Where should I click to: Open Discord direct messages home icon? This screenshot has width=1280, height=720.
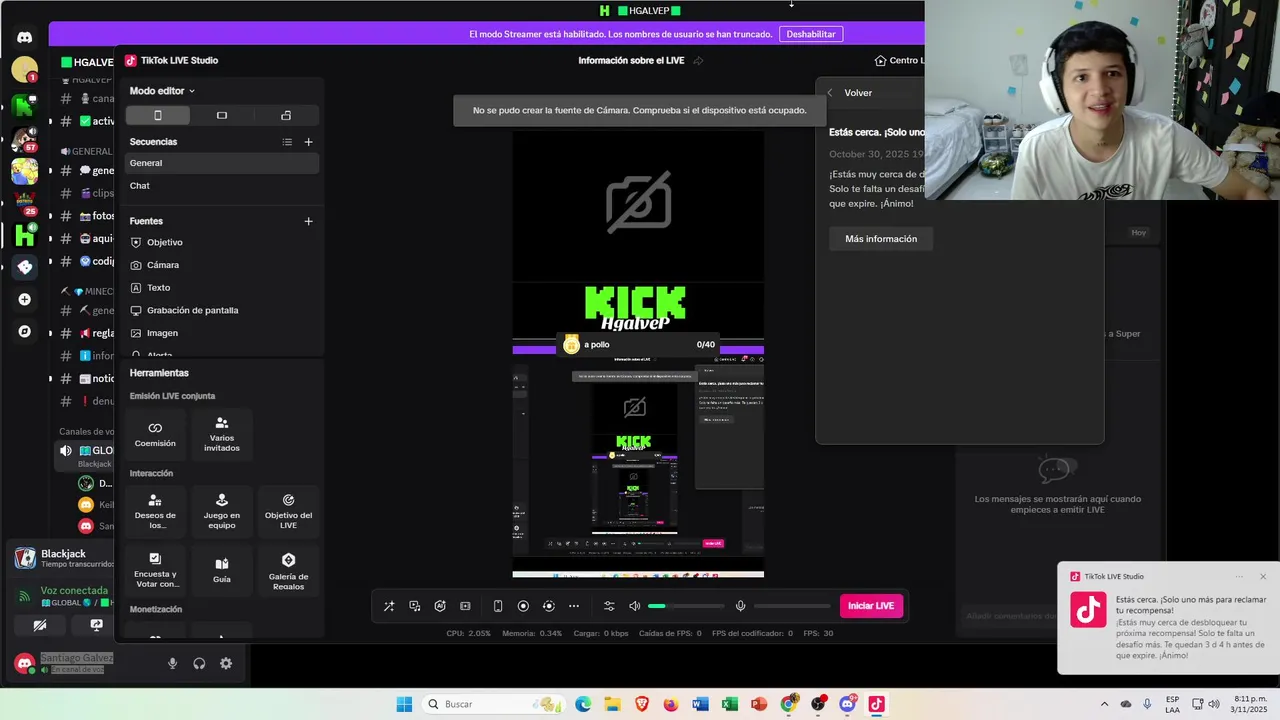(x=25, y=37)
